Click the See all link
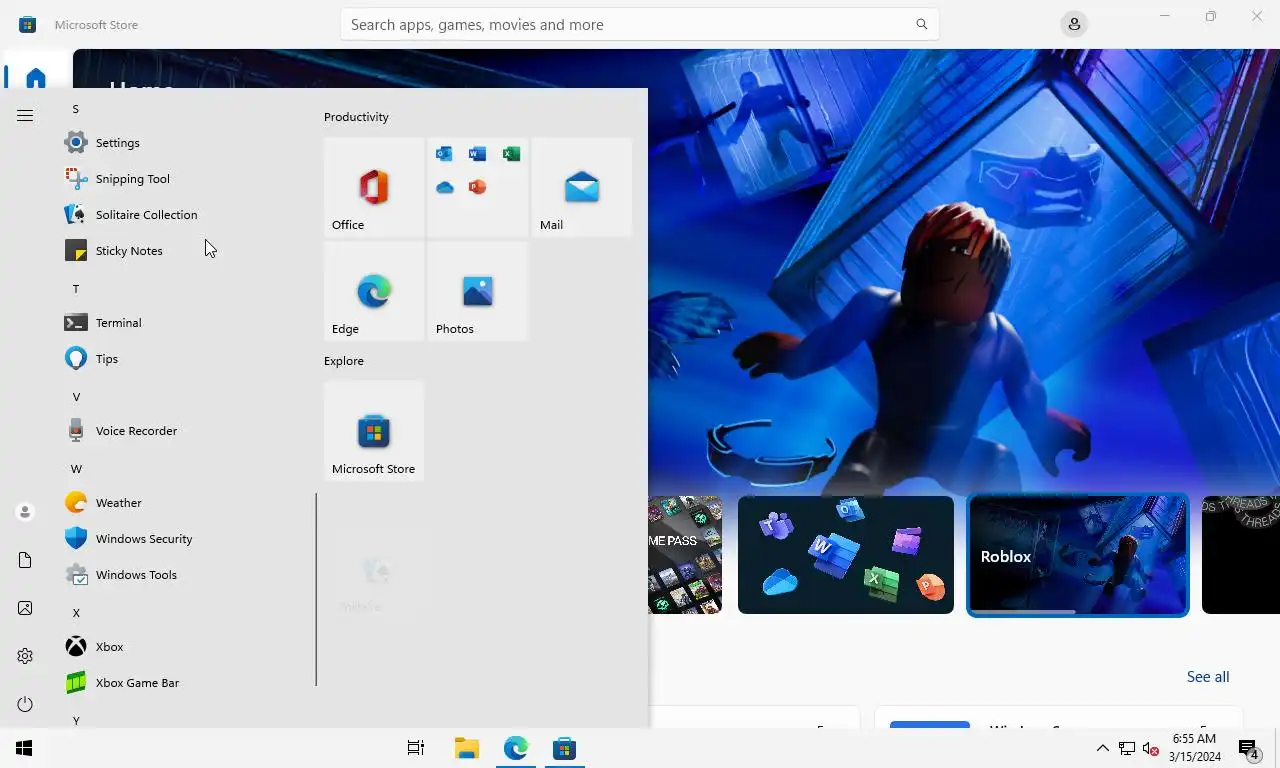The width and height of the screenshot is (1280, 768). tap(1208, 677)
